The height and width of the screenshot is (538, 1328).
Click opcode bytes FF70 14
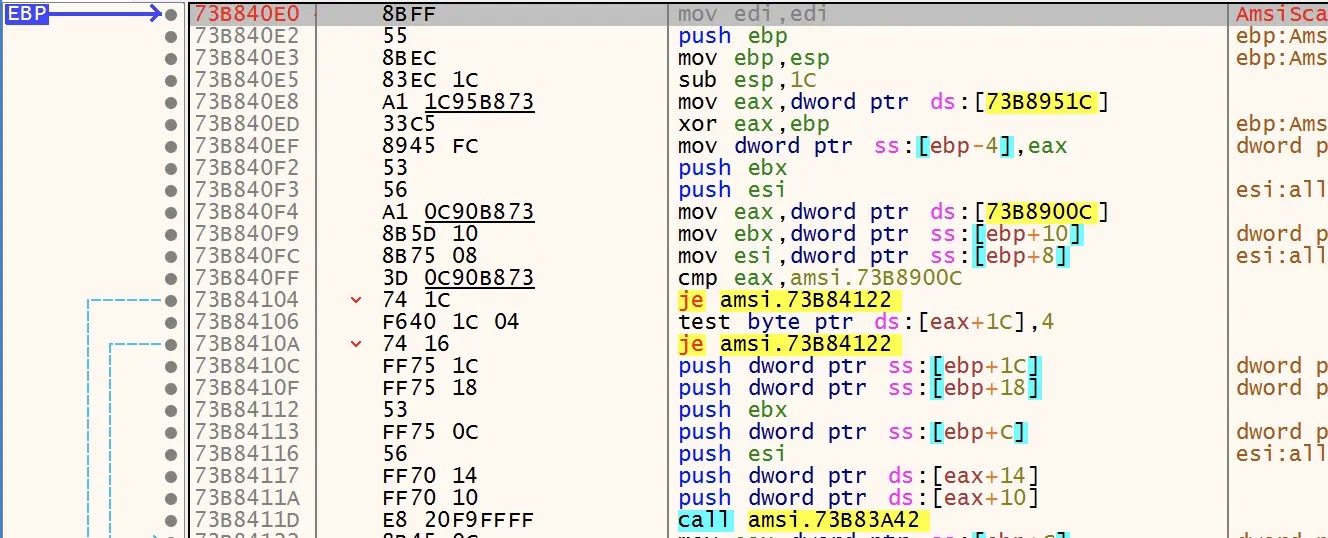[430, 476]
